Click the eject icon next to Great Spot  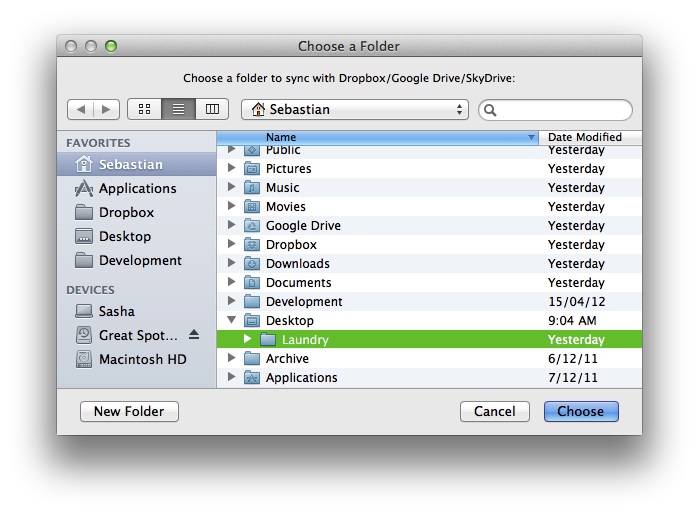[194, 335]
